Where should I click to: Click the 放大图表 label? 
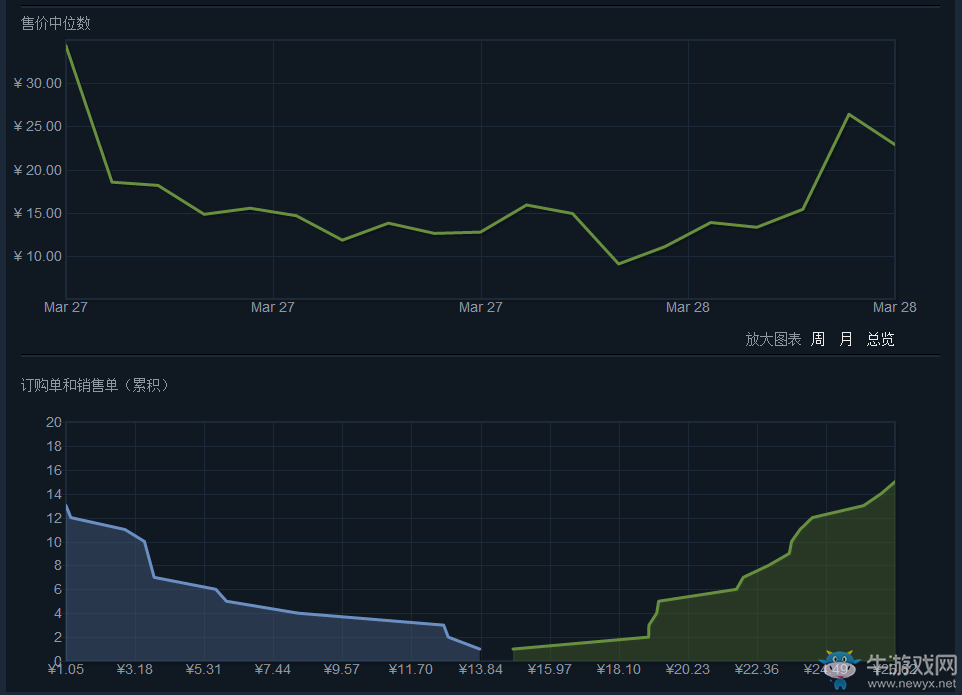773,340
